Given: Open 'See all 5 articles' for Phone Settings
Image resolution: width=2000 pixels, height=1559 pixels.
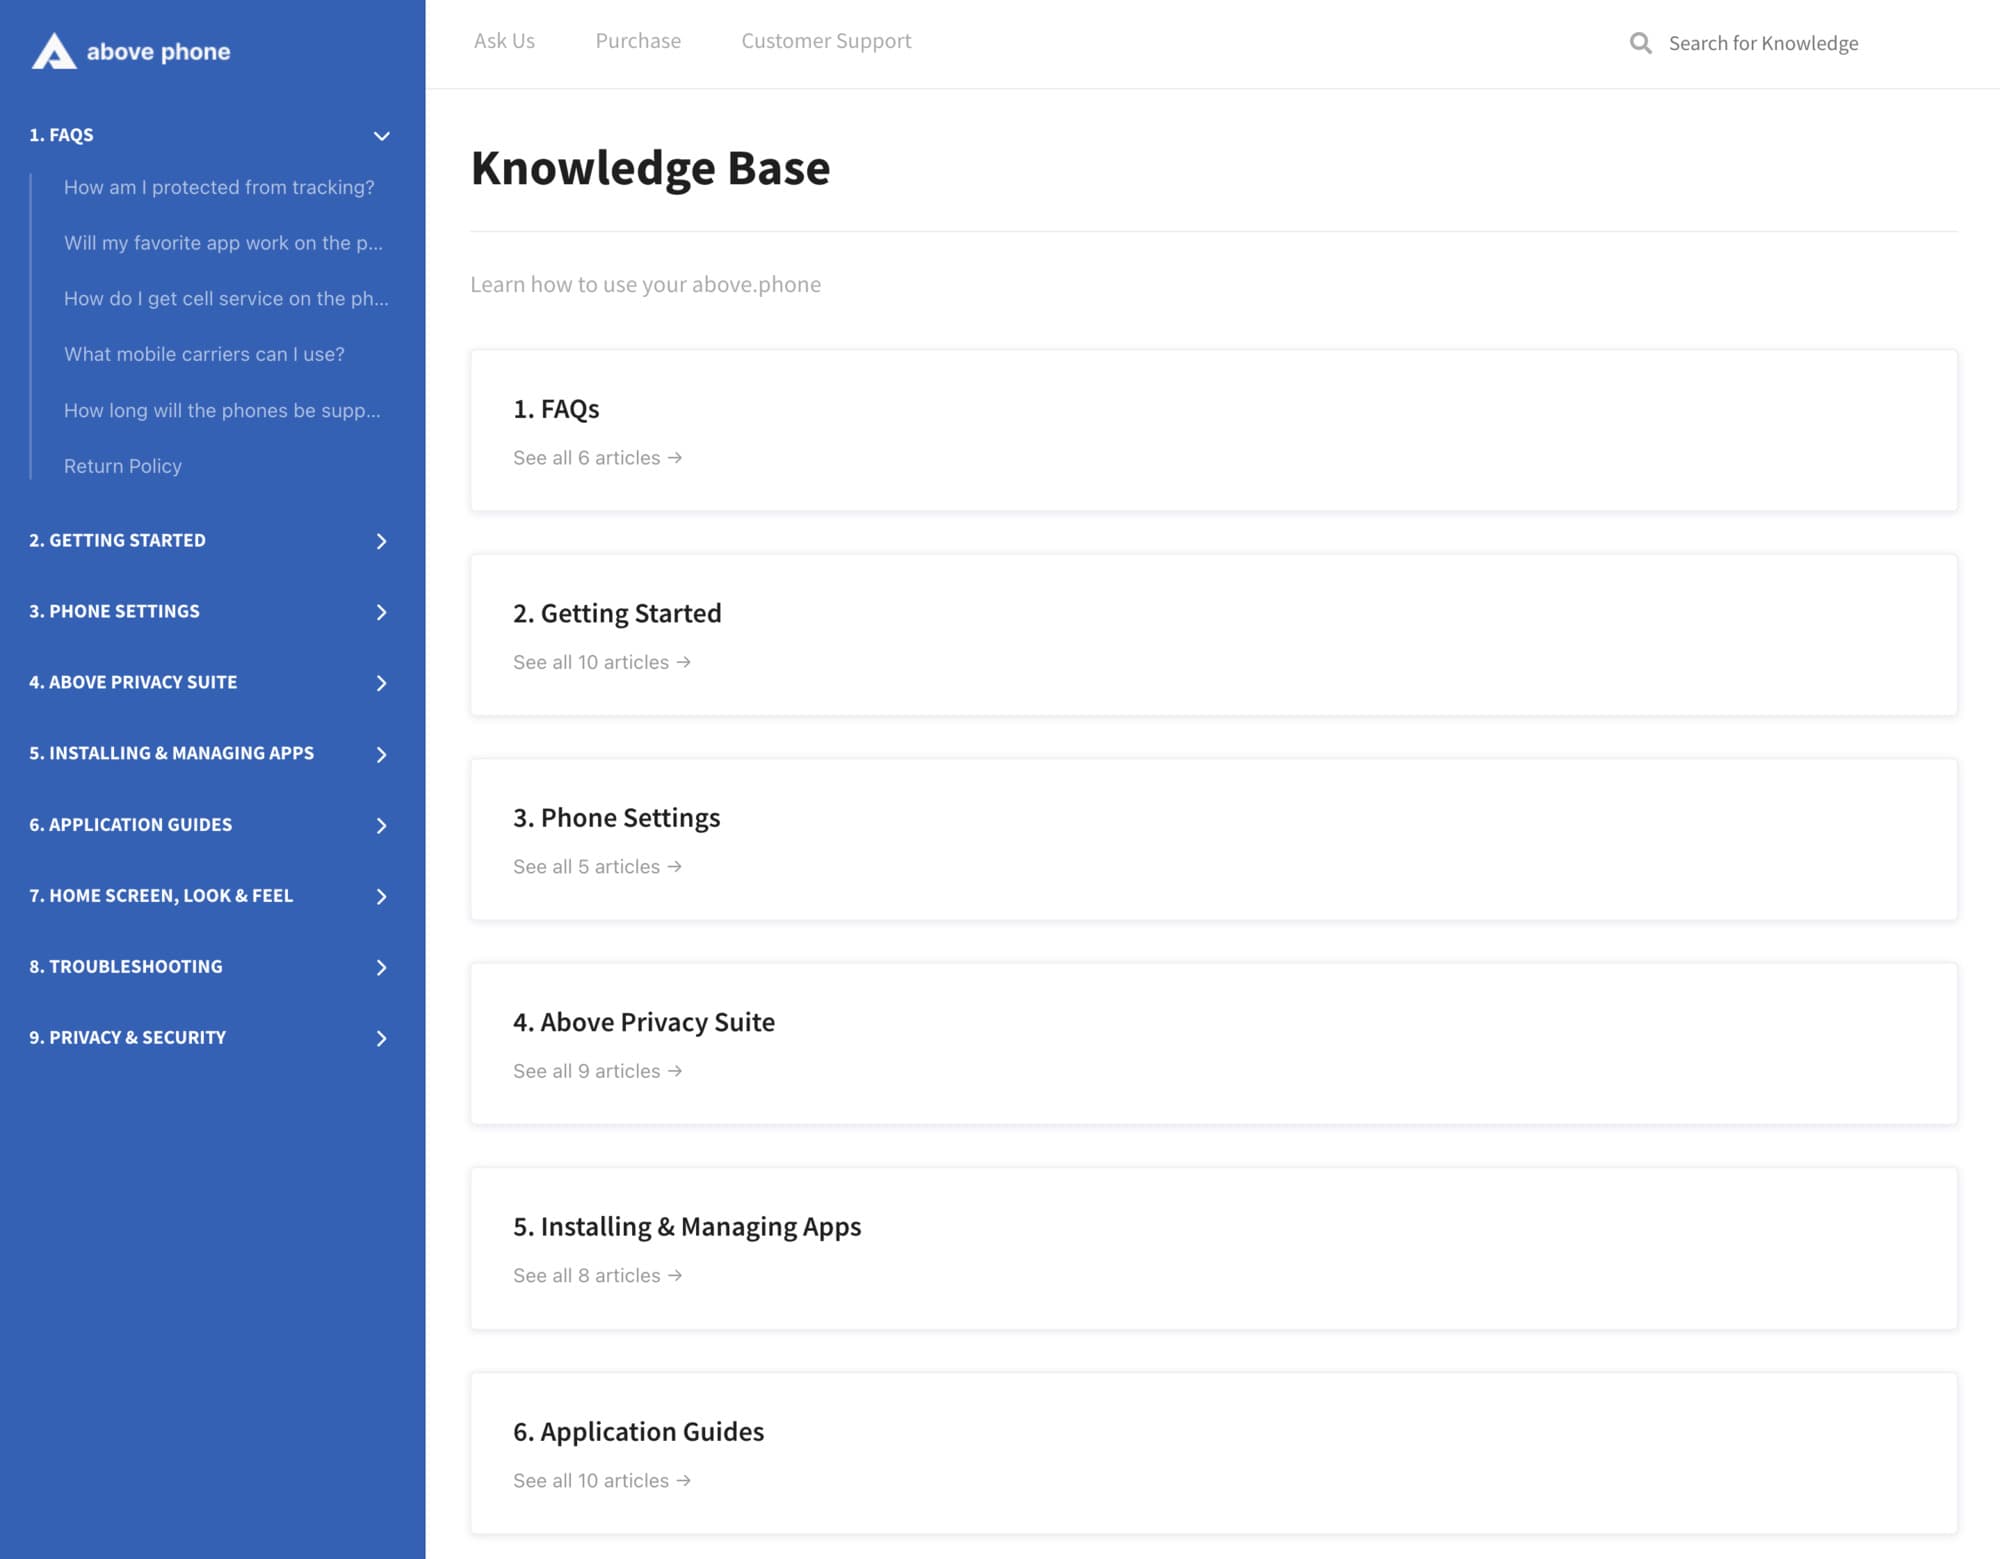Looking at the screenshot, I should (597, 867).
